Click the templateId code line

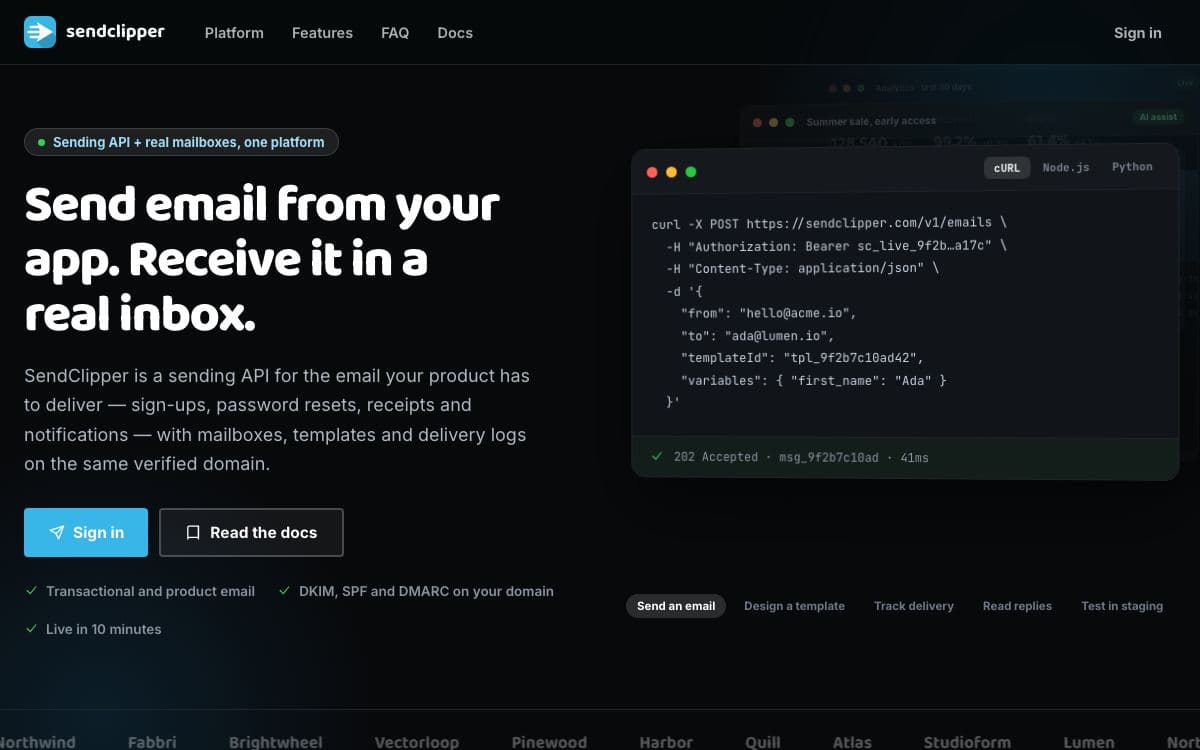[x=802, y=358]
